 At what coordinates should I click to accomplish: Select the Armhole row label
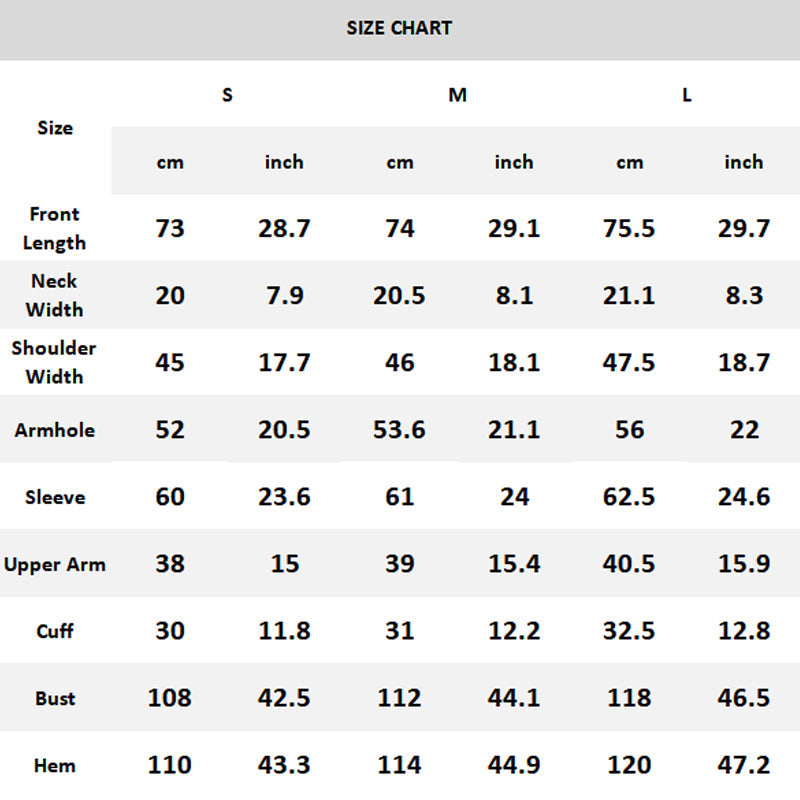55,430
